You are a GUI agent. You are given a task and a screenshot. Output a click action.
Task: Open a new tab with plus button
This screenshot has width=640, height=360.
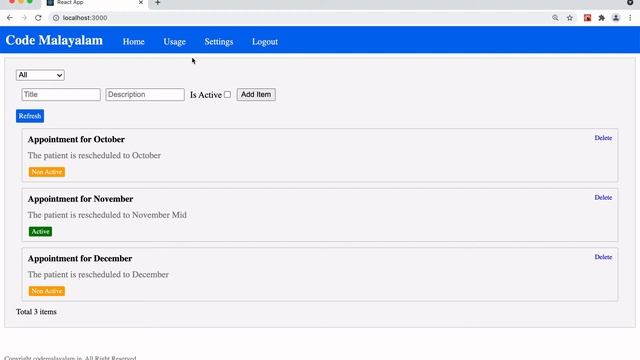click(x=158, y=3)
